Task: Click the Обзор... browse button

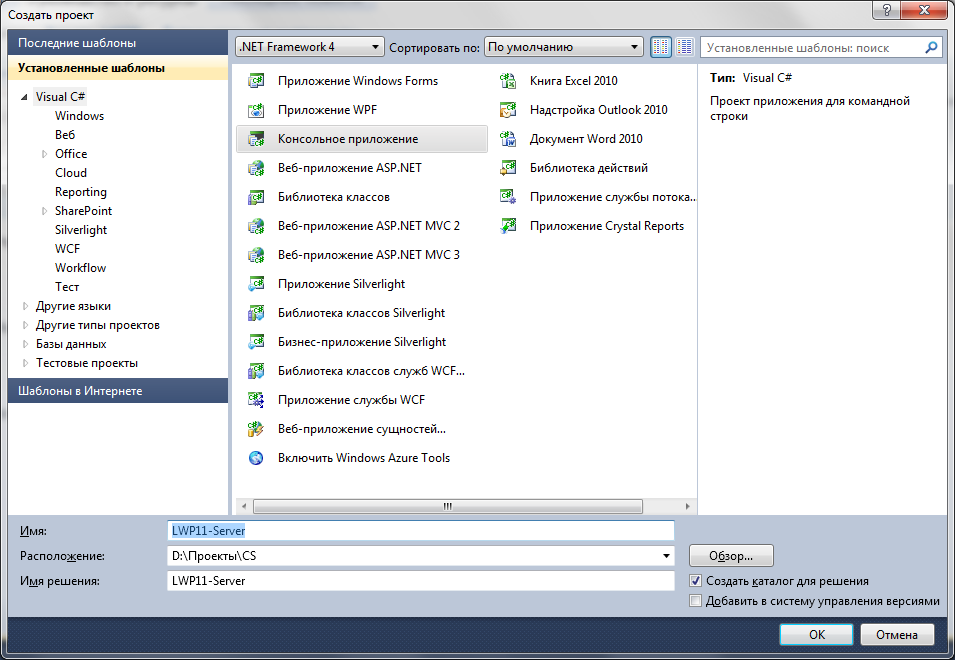Action: click(x=731, y=556)
